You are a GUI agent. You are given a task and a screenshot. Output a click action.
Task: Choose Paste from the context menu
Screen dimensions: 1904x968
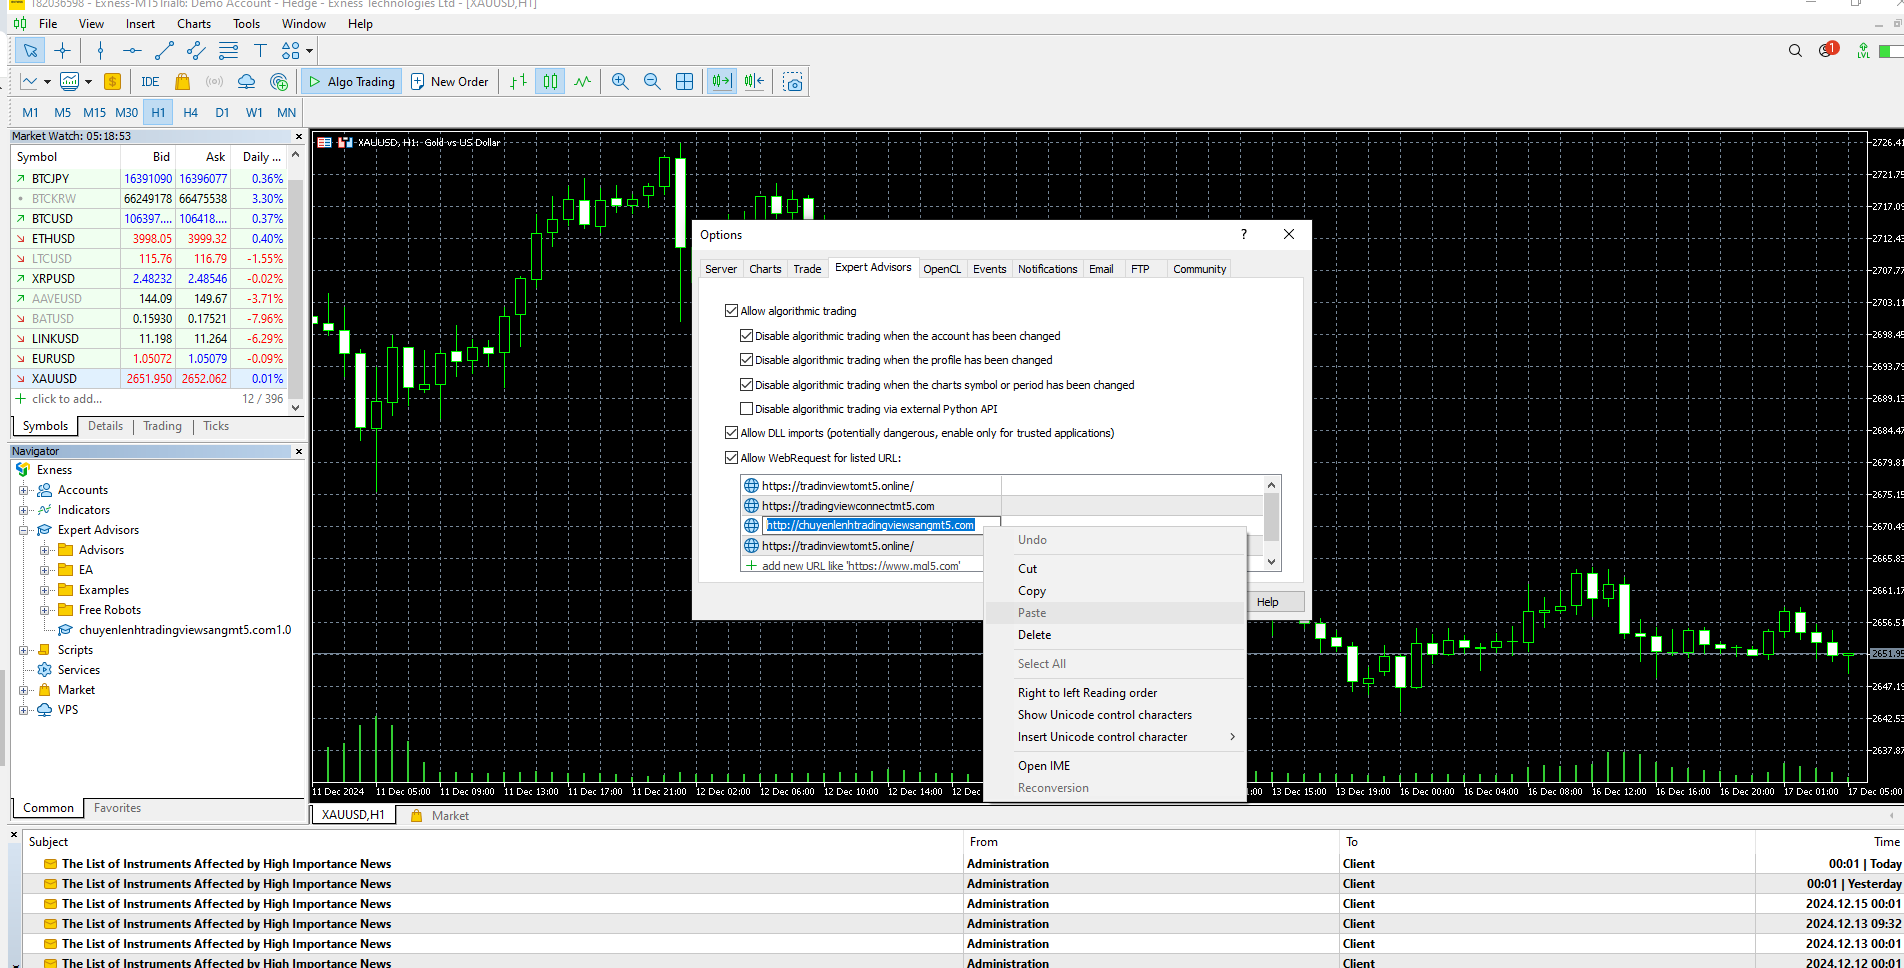tap(1032, 613)
